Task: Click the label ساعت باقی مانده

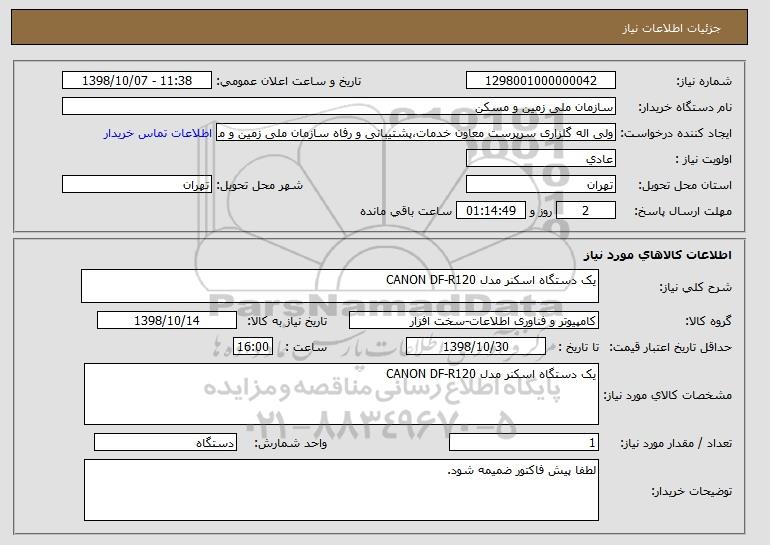Action: click(x=406, y=211)
